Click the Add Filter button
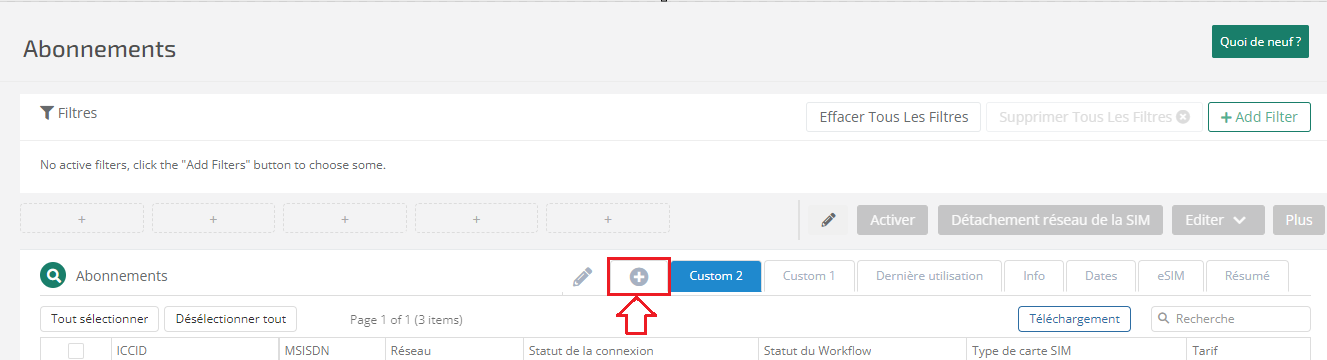1327x360 pixels. coord(1259,117)
